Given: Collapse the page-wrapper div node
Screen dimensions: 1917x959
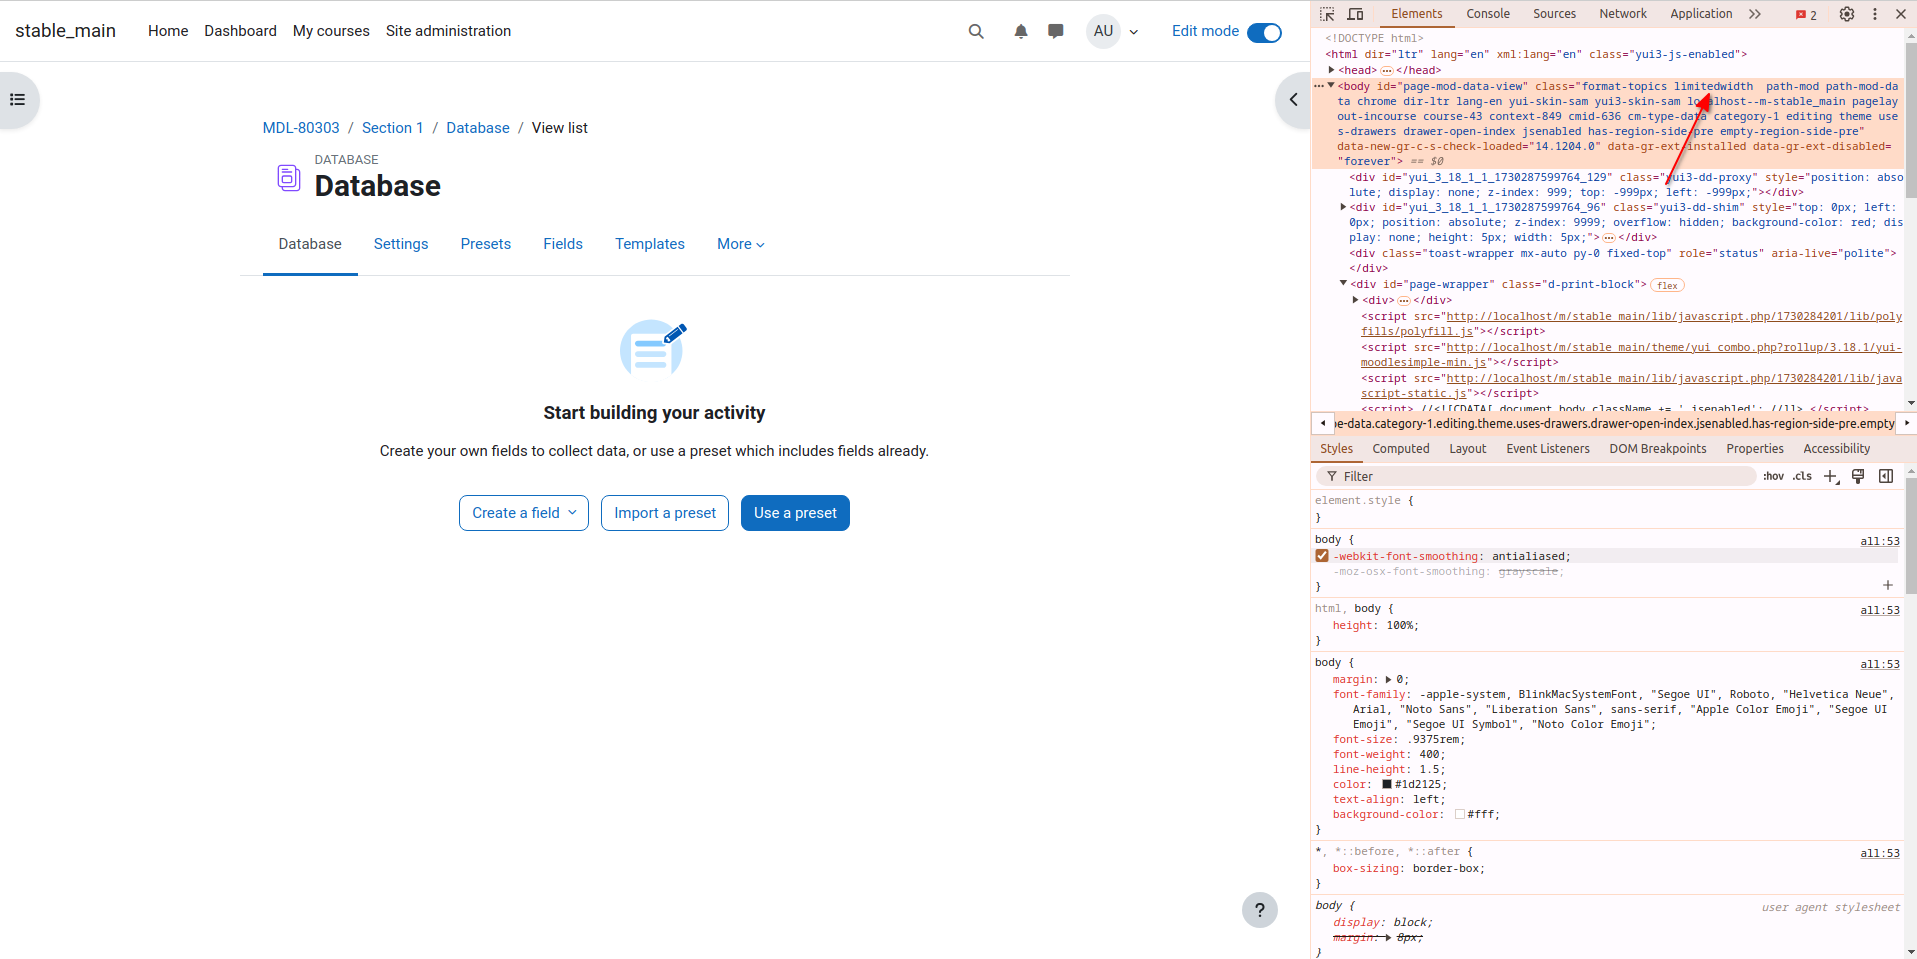Looking at the screenshot, I should point(1343,284).
